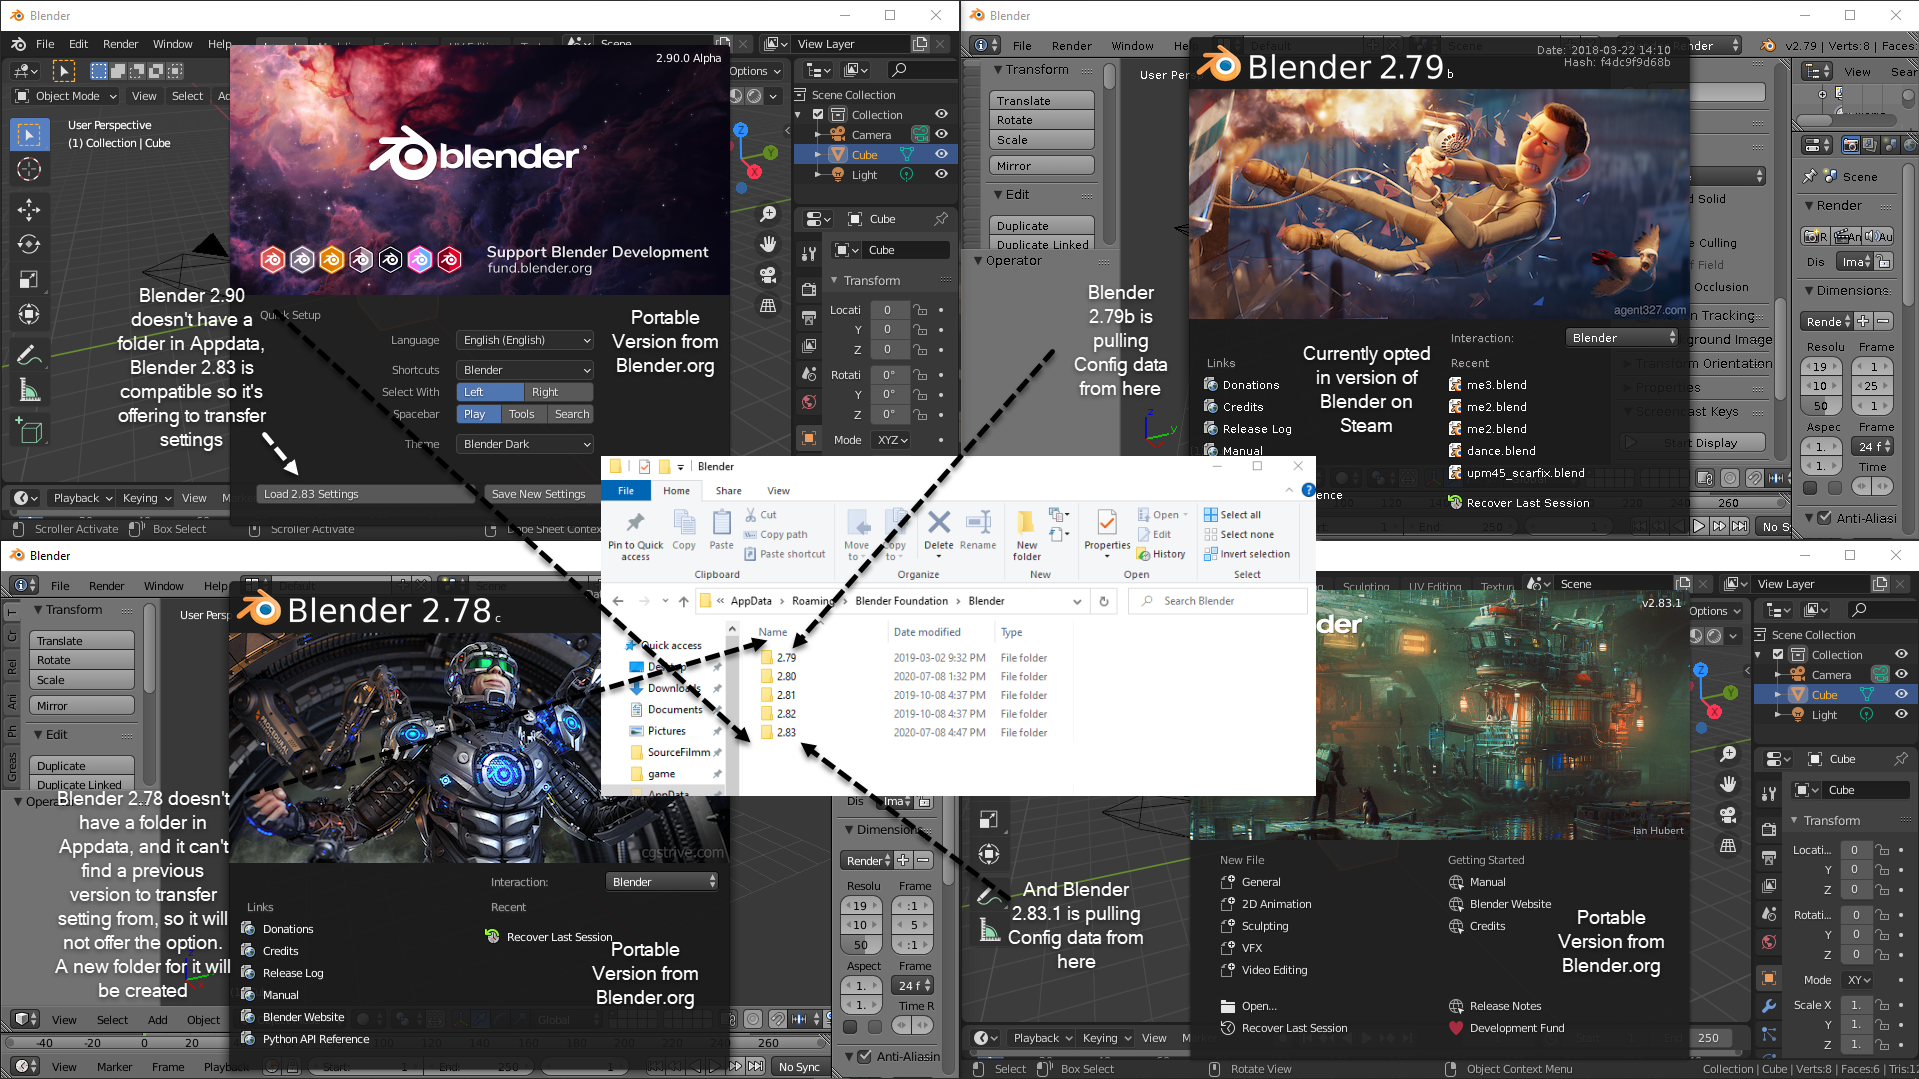Image resolution: width=1919 pixels, height=1079 pixels.
Task: Open the Theme dropdown showing Blender Dark
Action: point(525,444)
